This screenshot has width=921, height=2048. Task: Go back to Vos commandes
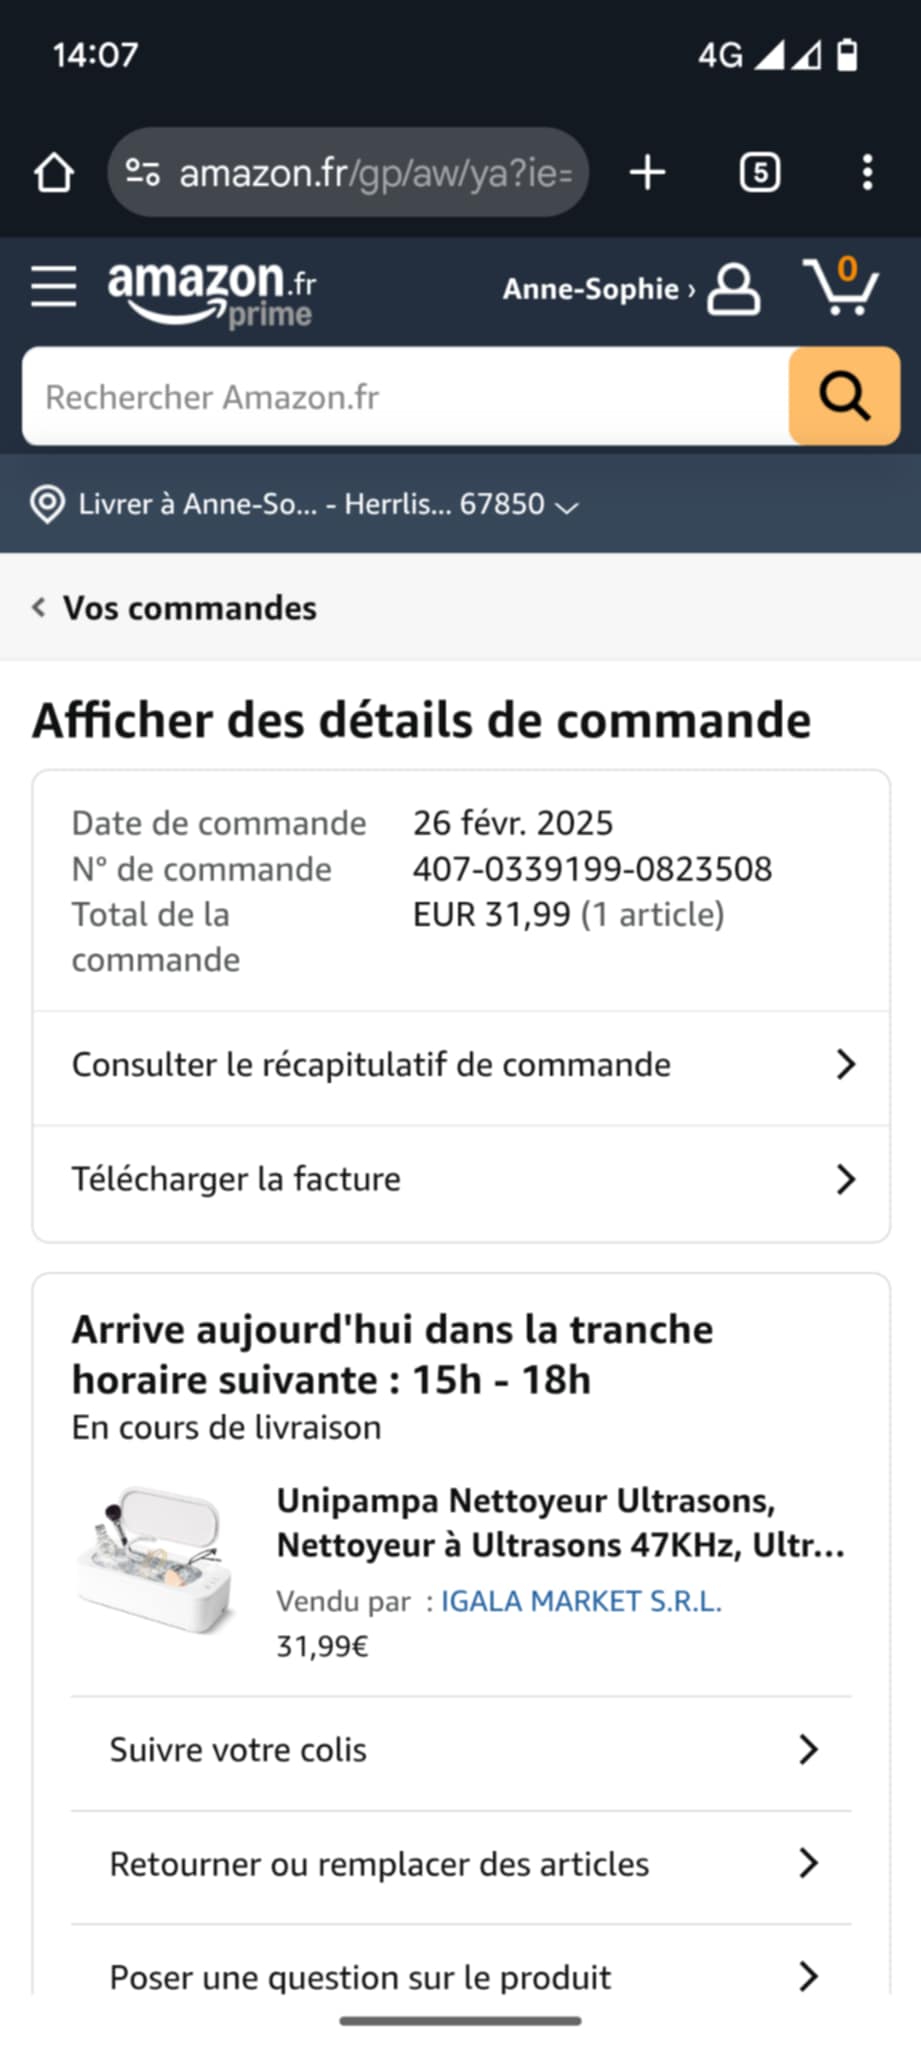pos(175,608)
